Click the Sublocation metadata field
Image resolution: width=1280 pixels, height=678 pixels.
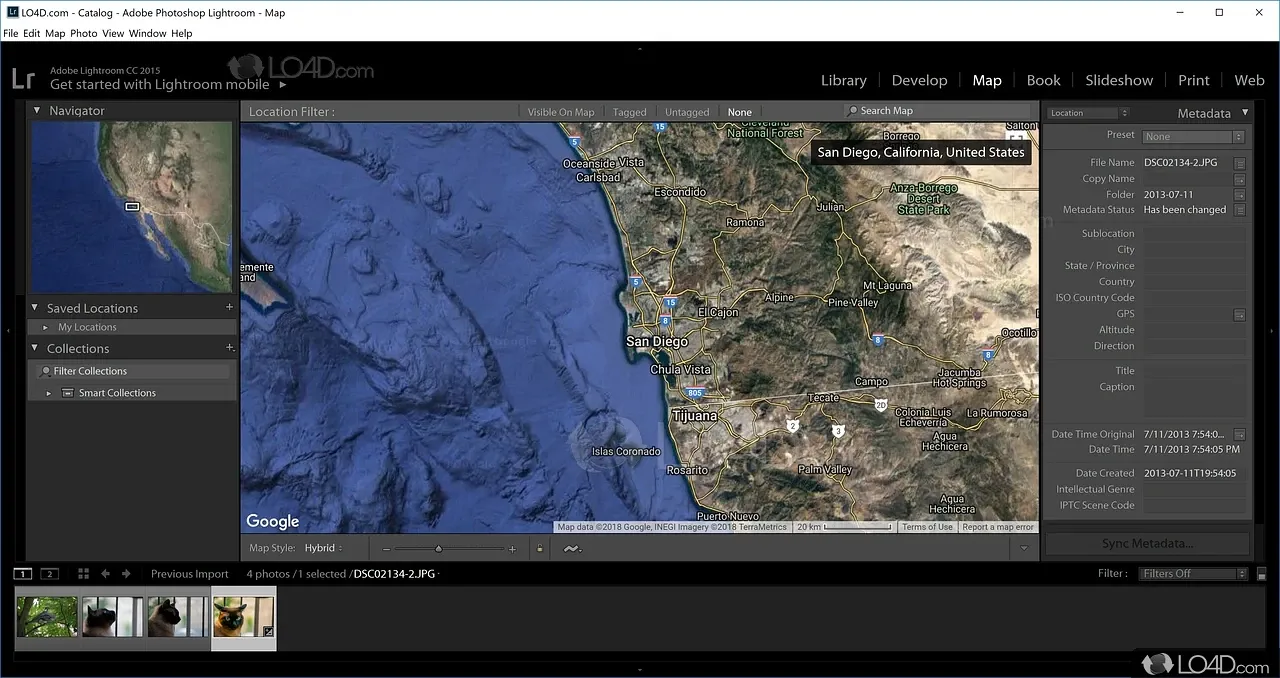click(1195, 234)
